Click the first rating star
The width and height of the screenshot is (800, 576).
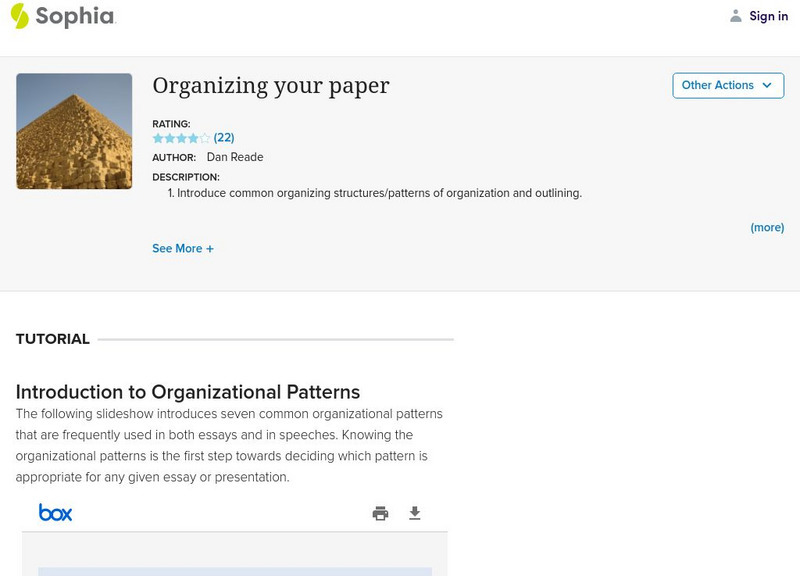coord(157,138)
